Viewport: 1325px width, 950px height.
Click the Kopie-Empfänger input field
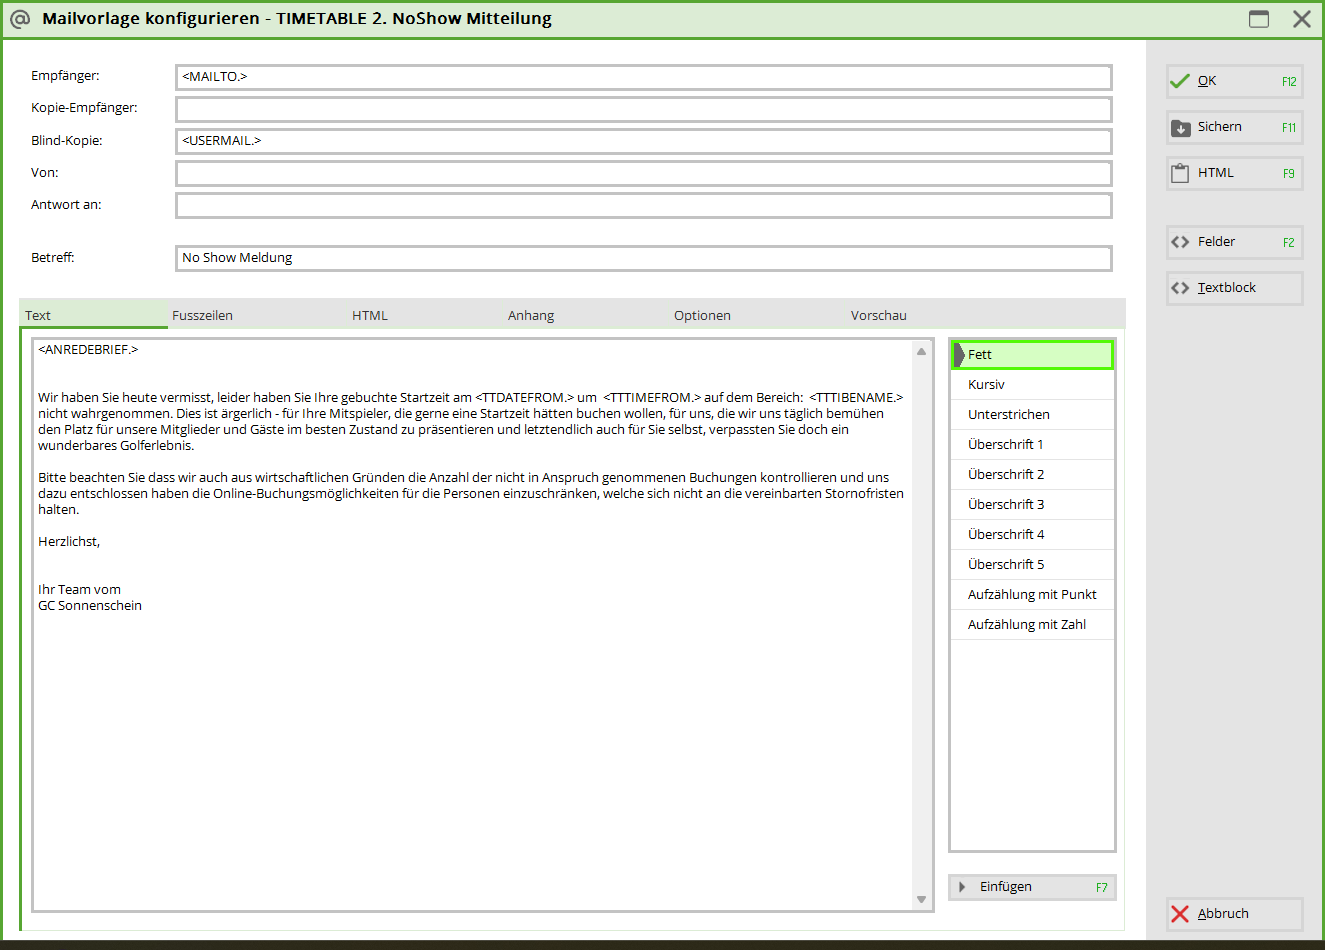click(x=643, y=109)
